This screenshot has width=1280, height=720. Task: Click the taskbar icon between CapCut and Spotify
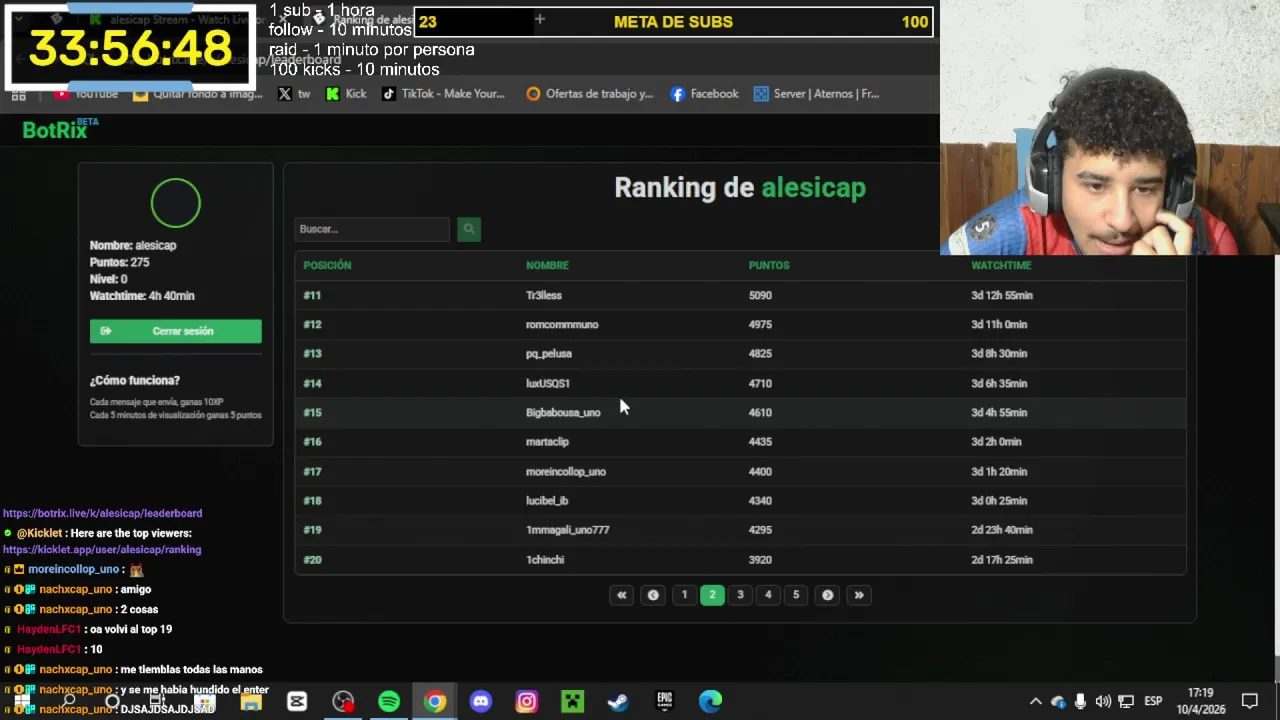coord(343,701)
